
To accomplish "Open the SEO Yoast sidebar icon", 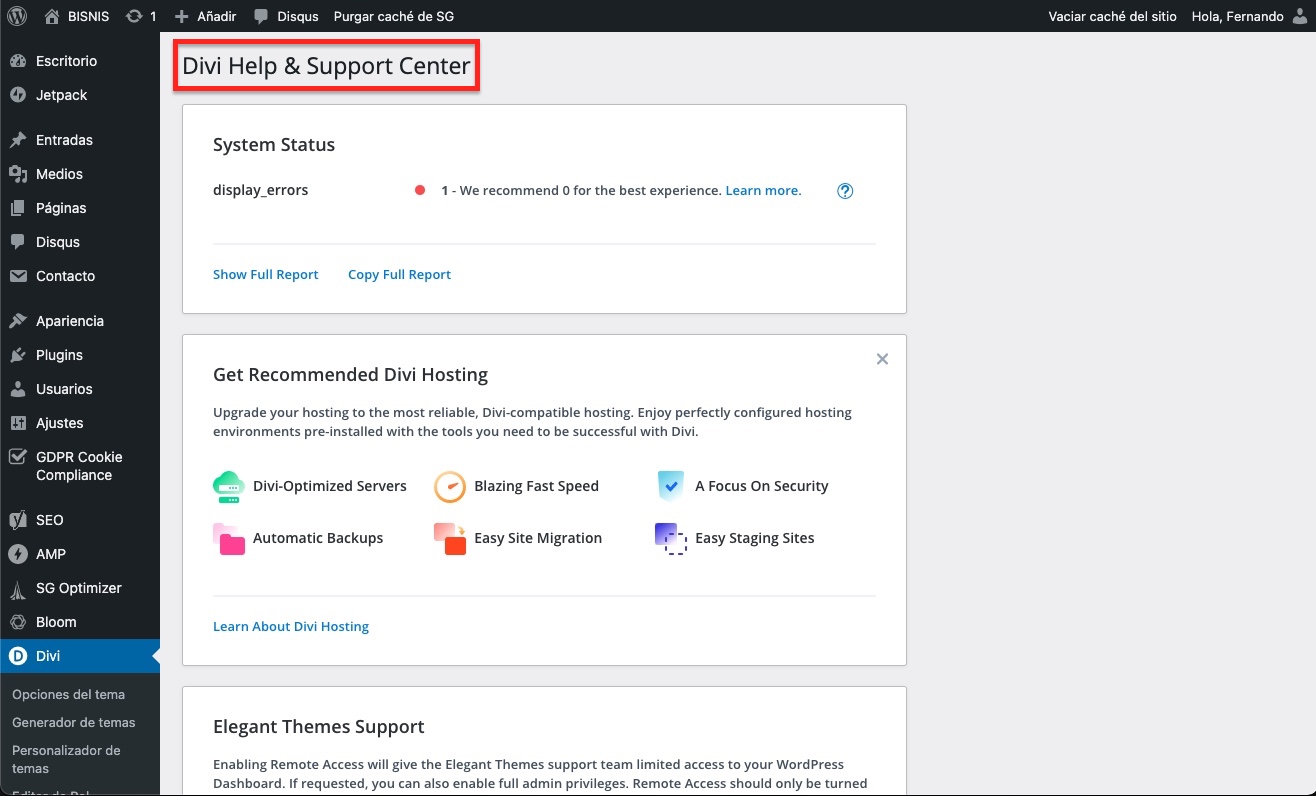I will [x=17, y=520].
